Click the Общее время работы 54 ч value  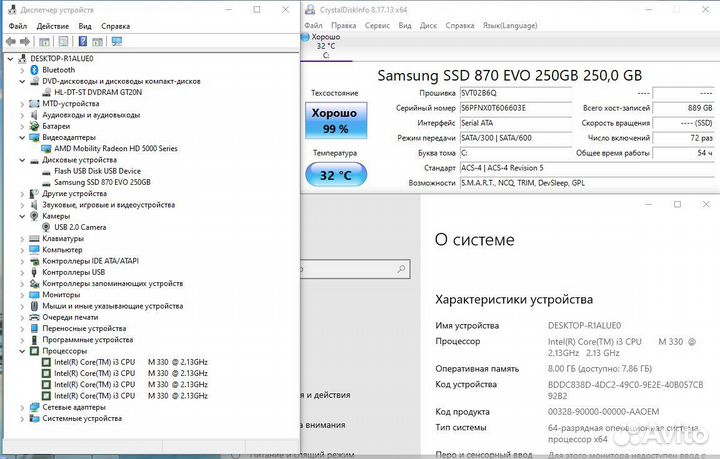(683, 153)
